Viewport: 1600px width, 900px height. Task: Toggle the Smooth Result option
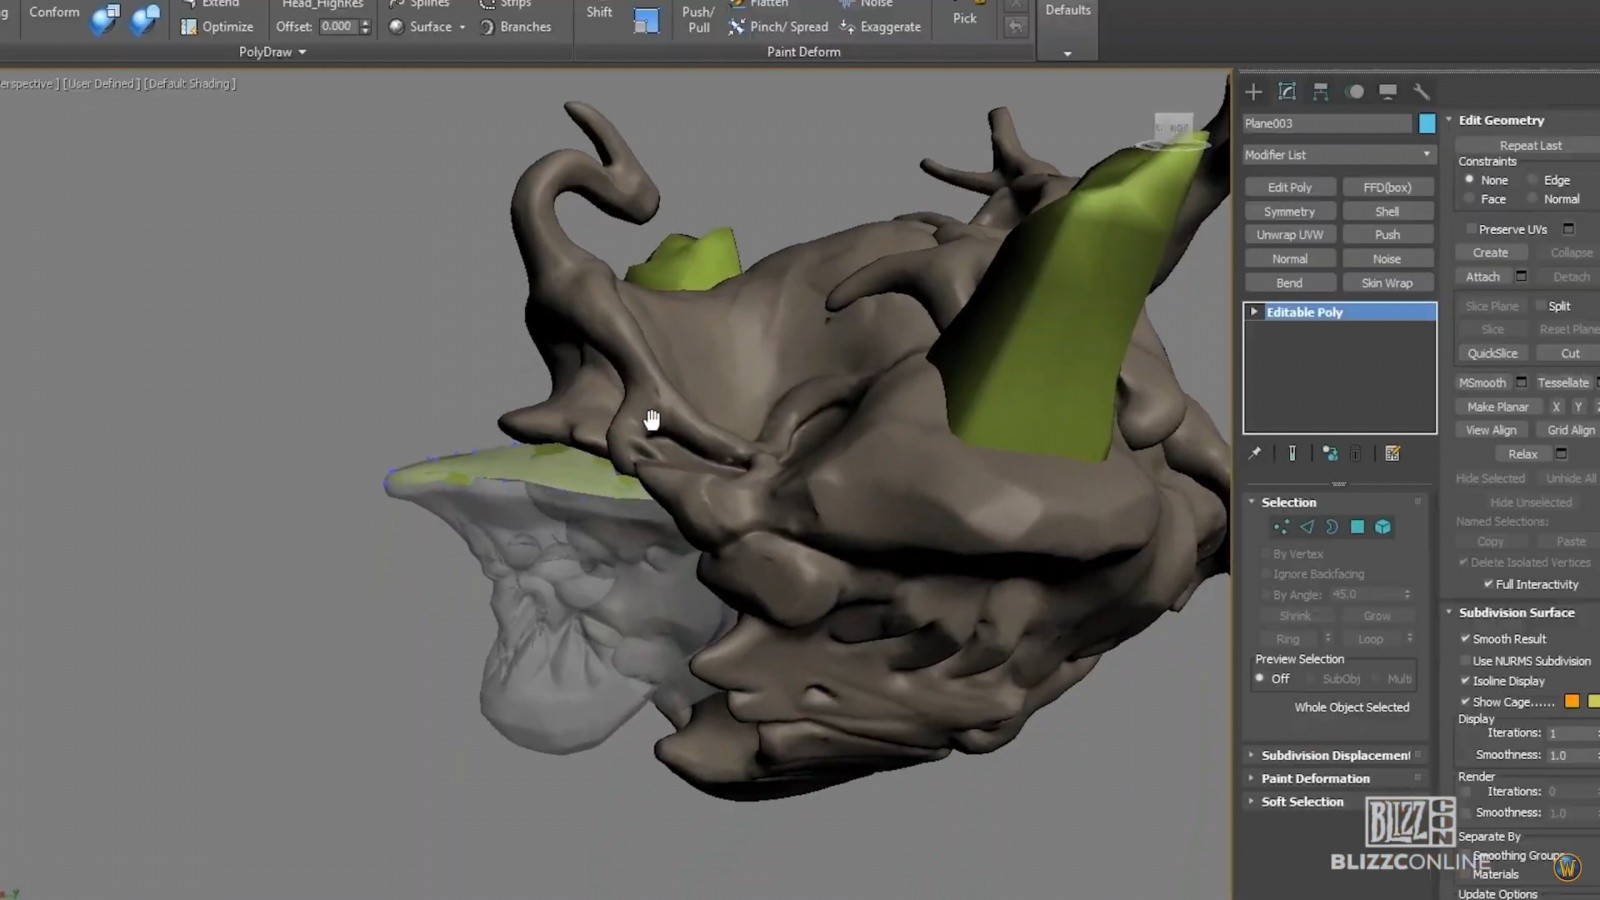pyautogui.click(x=1466, y=638)
